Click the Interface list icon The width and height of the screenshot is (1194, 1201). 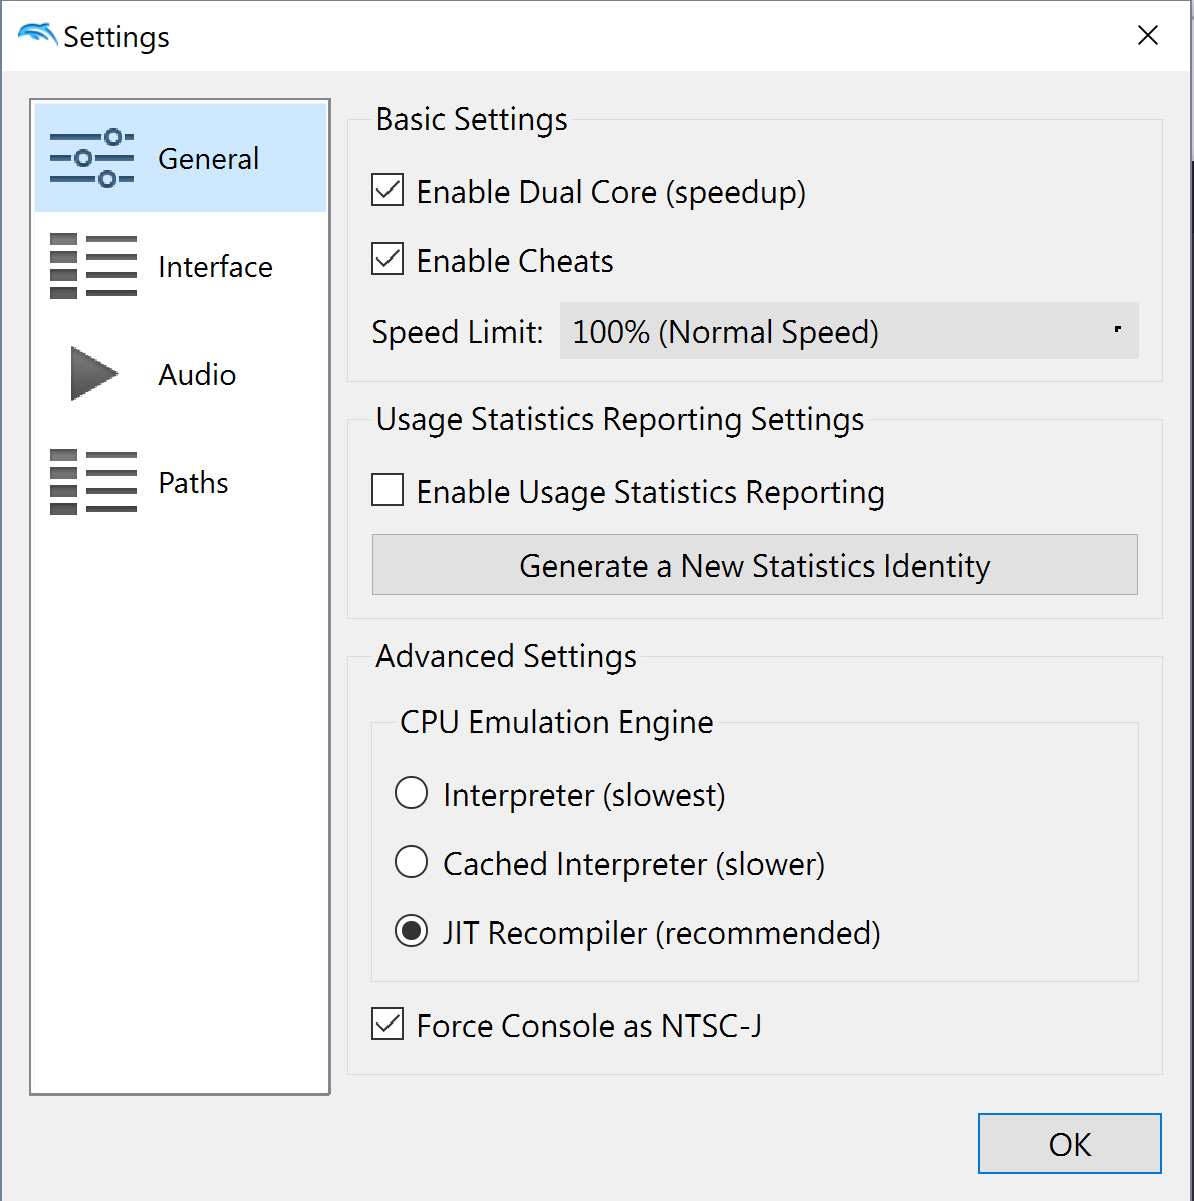(x=93, y=266)
